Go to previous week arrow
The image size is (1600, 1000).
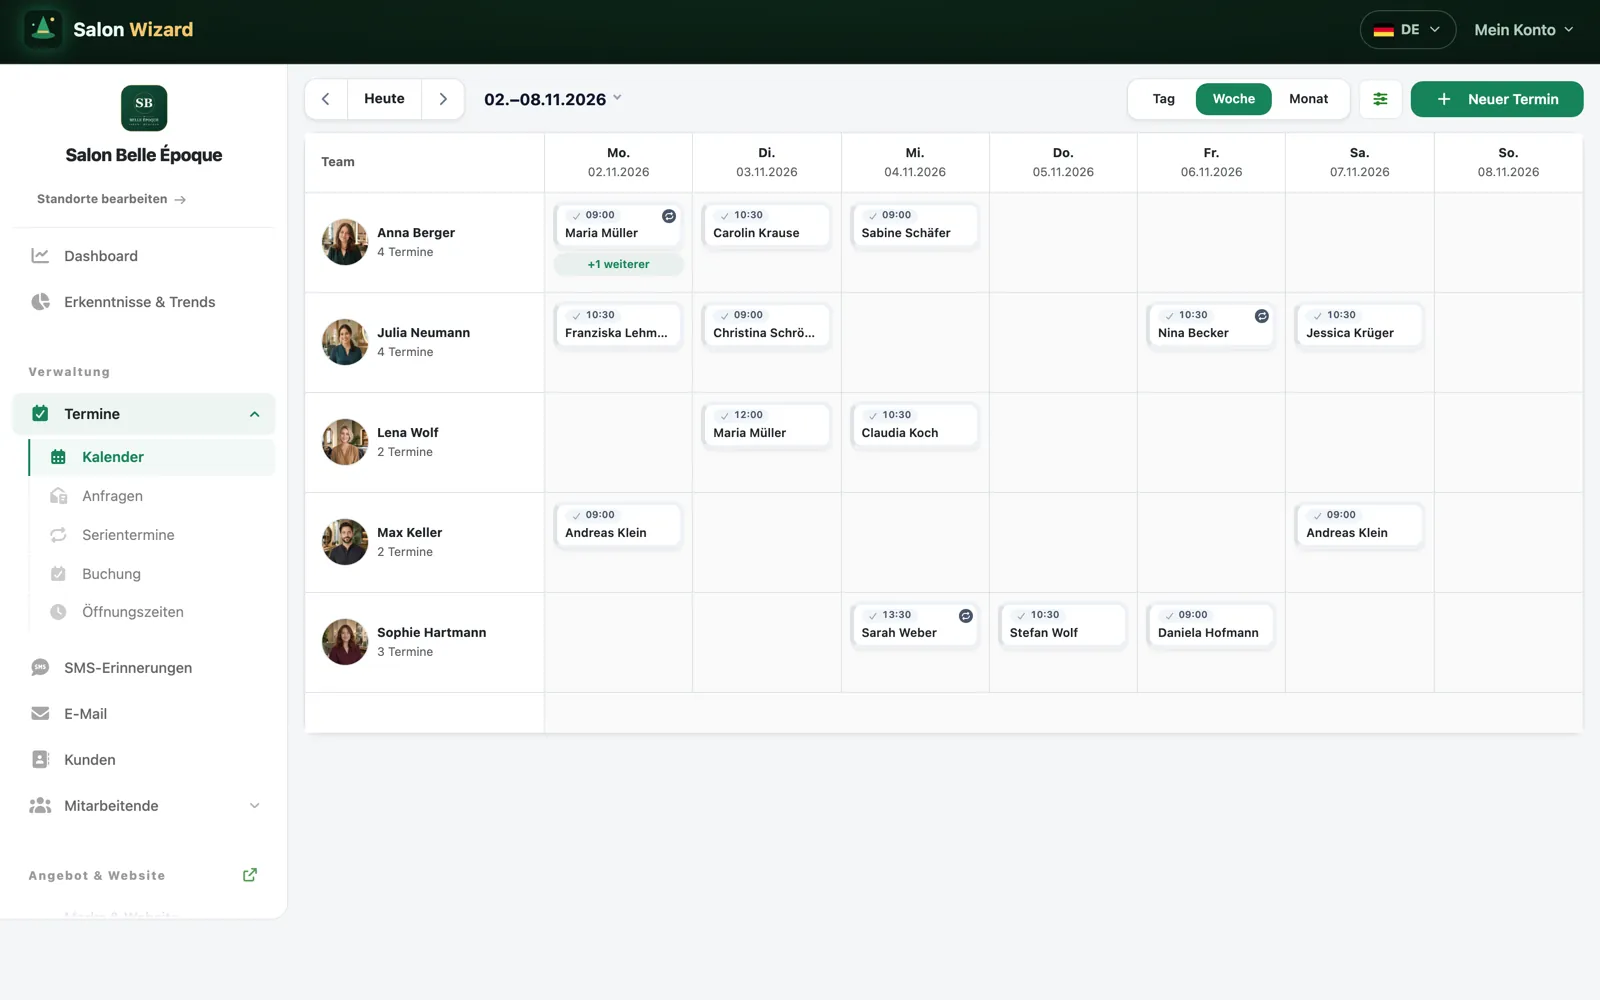326,99
